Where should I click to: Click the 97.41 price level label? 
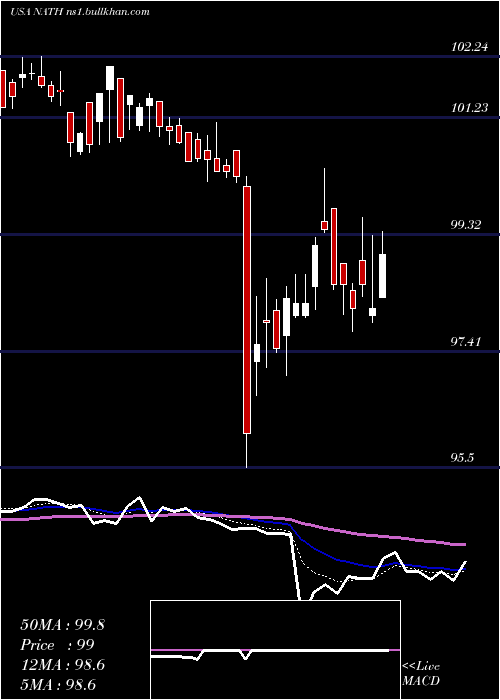(x=466, y=342)
